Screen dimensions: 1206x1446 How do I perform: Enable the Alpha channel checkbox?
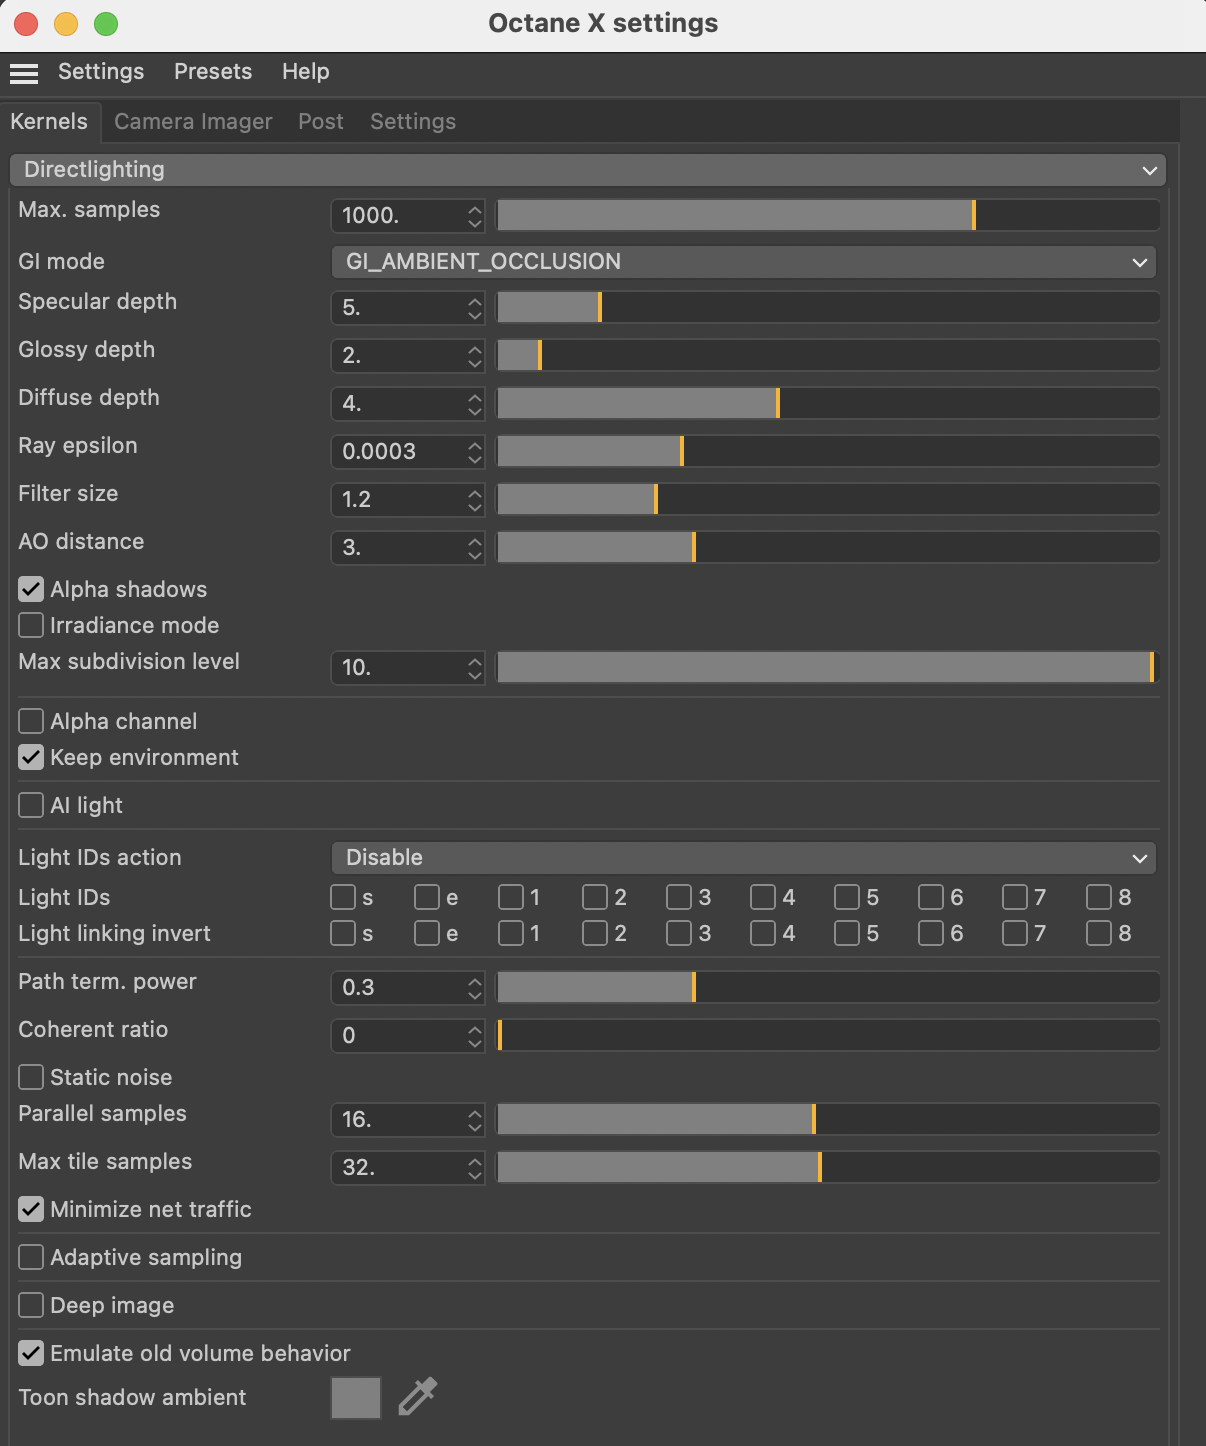coord(31,721)
